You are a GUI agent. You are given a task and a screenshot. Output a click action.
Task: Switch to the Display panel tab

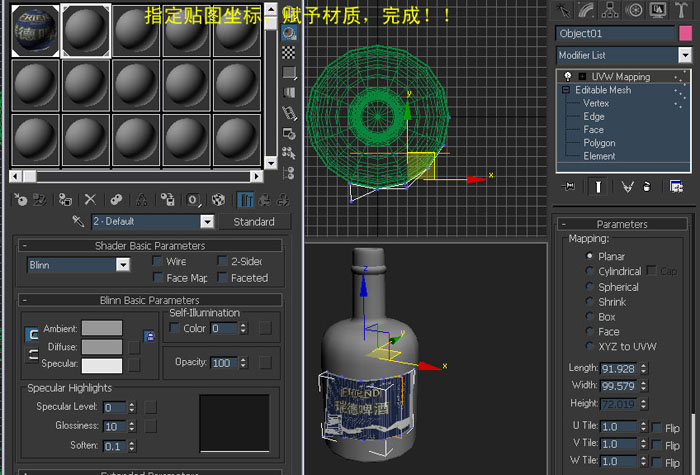658,10
